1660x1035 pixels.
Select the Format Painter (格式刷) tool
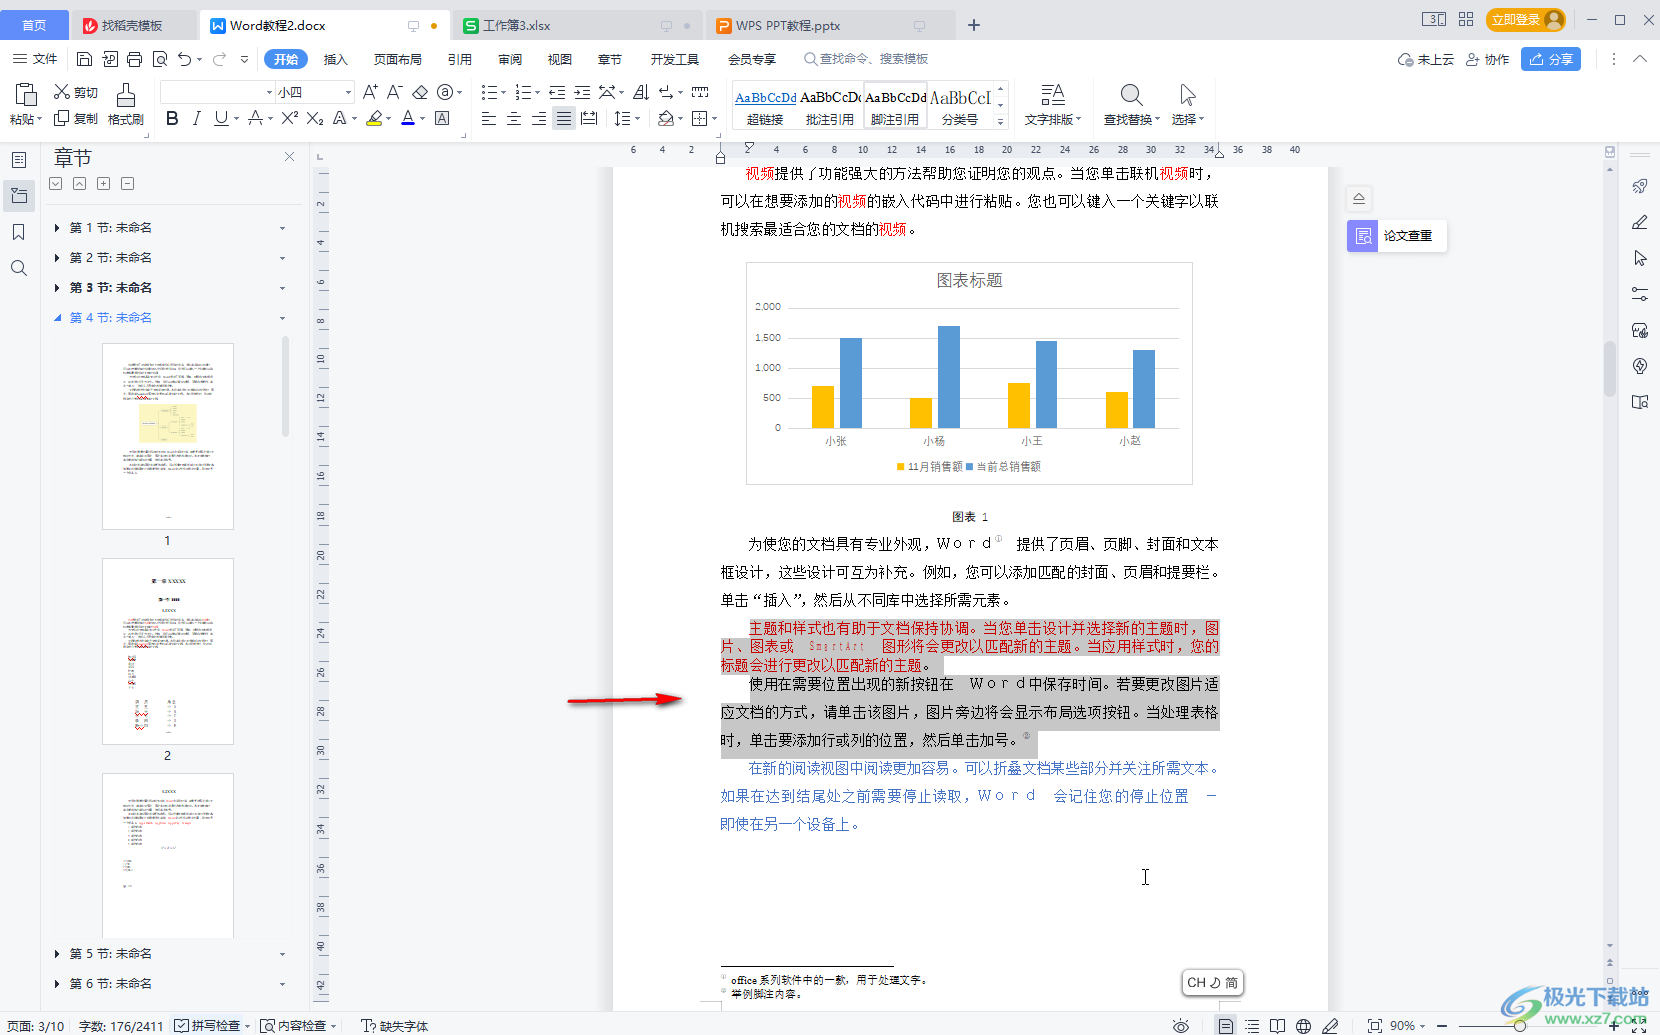coord(126,104)
